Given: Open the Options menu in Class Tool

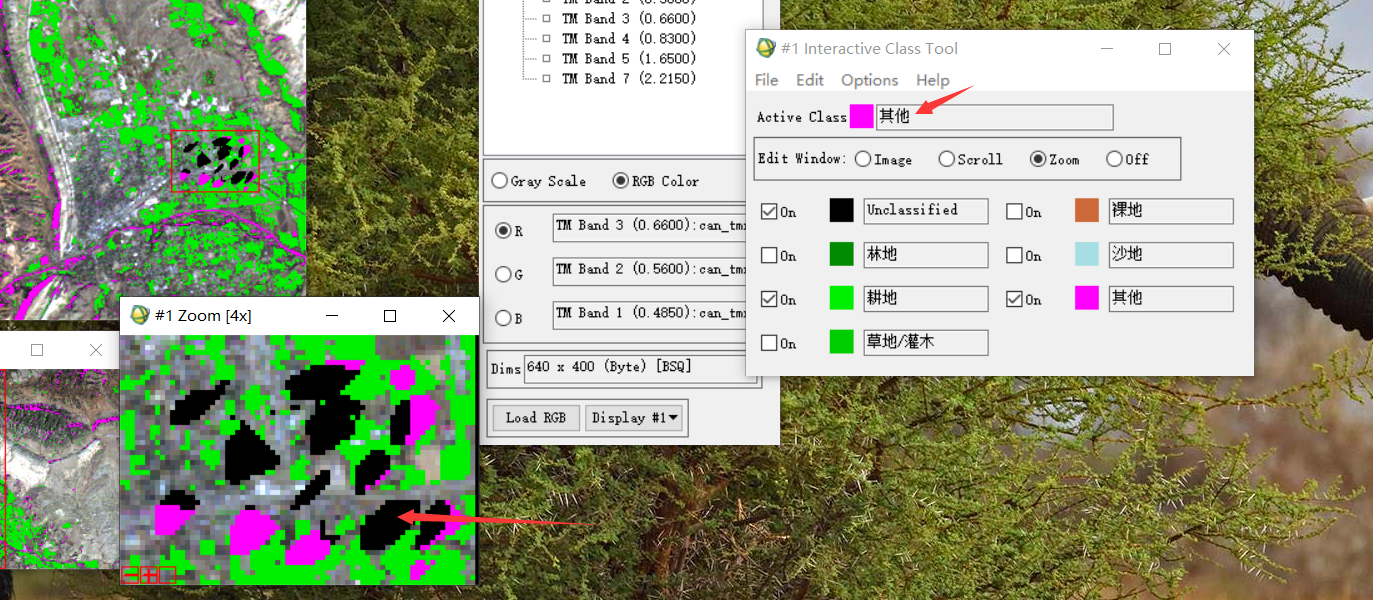Looking at the screenshot, I should point(870,80).
